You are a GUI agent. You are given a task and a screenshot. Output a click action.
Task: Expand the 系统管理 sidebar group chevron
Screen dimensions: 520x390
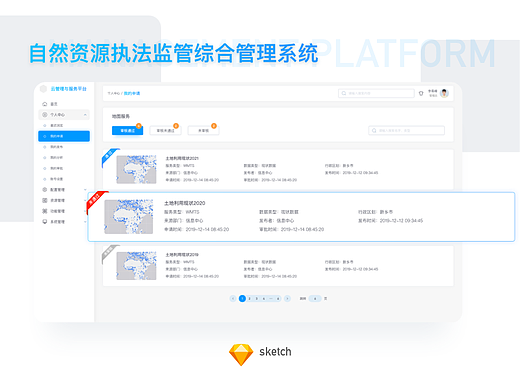85,222
